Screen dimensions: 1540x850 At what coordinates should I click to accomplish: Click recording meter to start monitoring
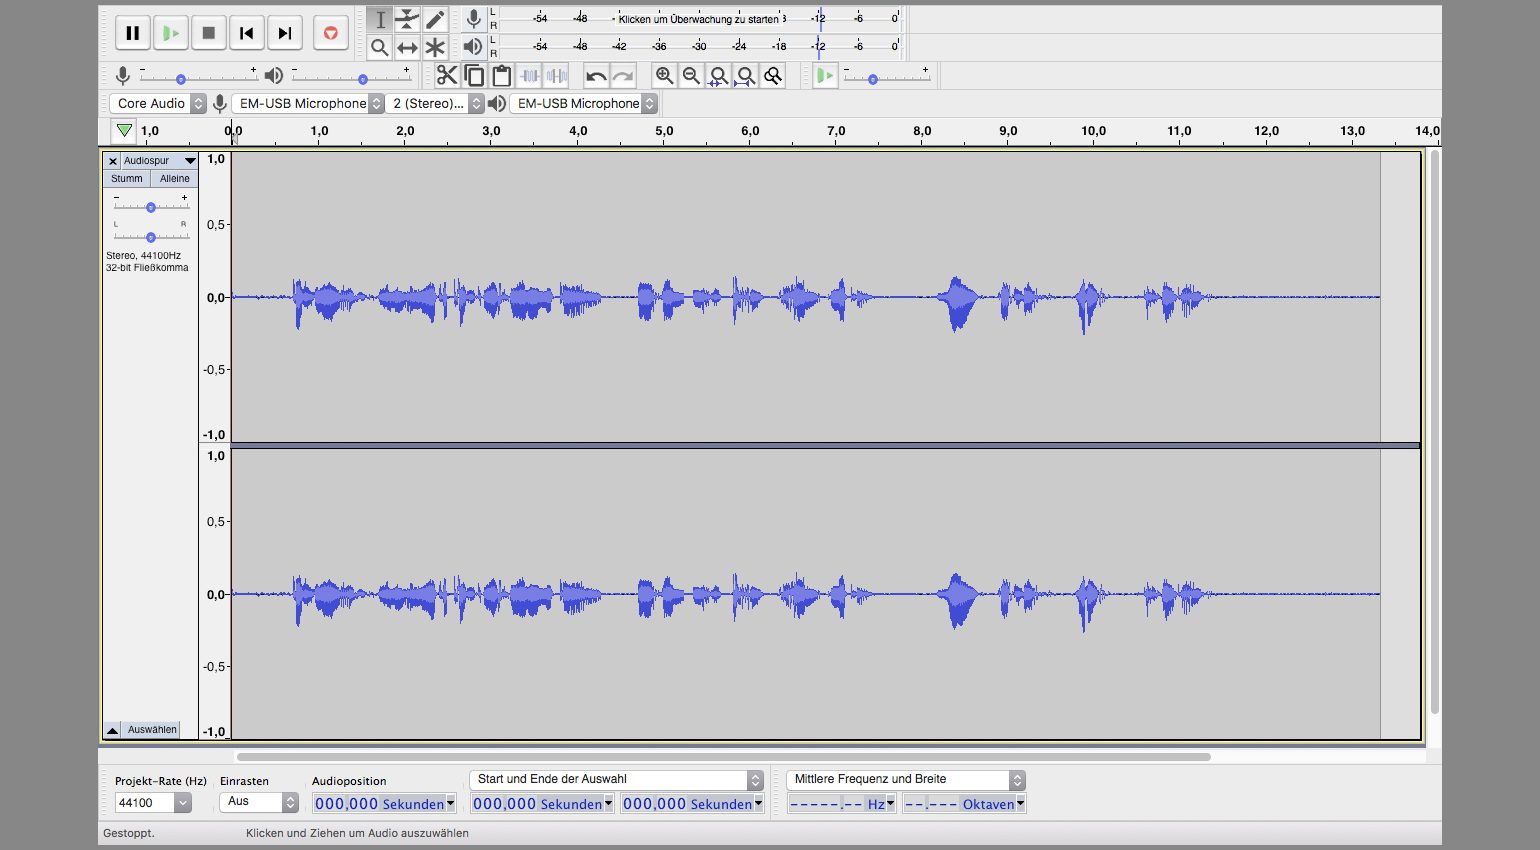point(700,18)
